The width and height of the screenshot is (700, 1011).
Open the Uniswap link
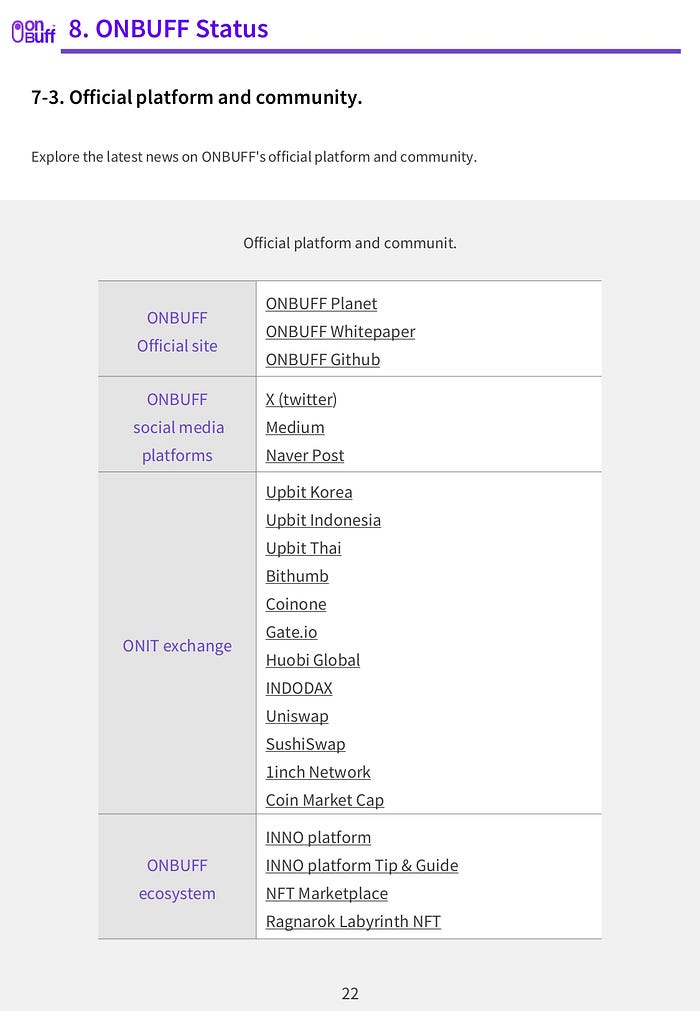click(297, 716)
